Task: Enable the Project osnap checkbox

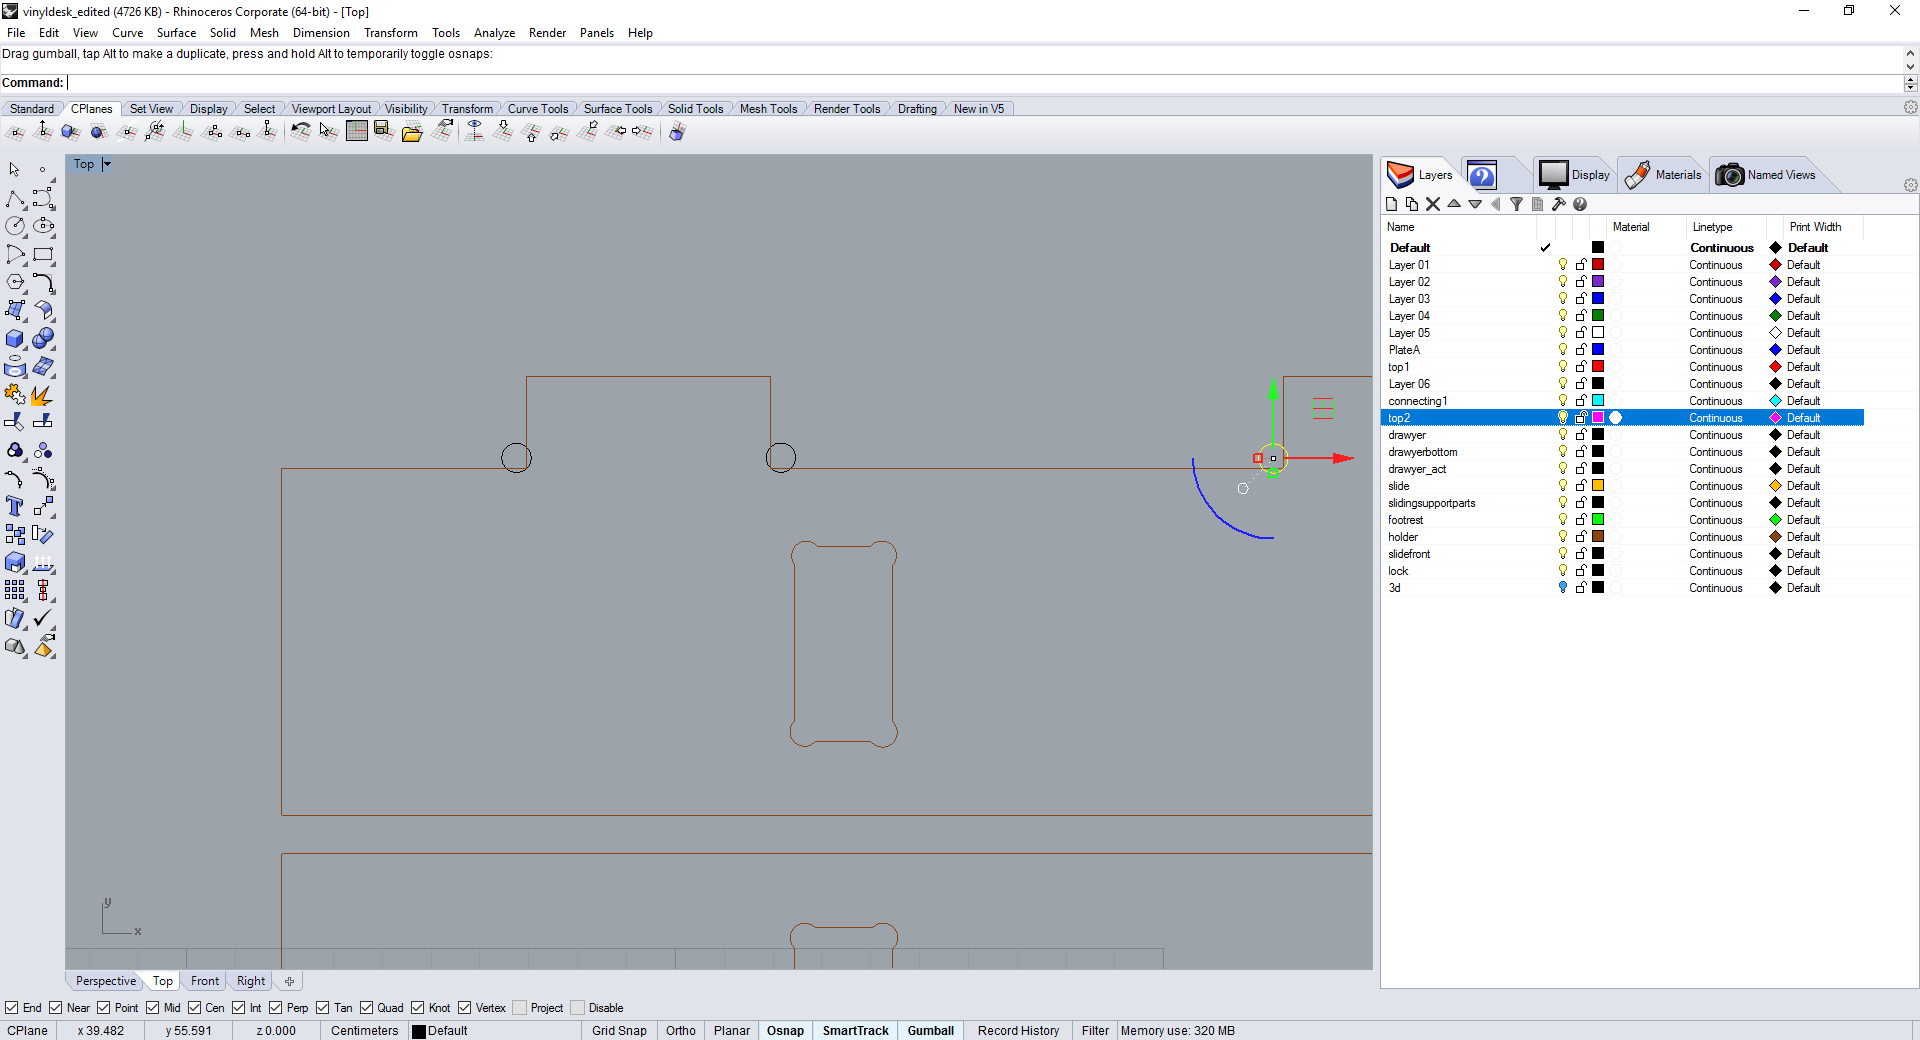Action: pyautogui.click(x=519, y=1008)
